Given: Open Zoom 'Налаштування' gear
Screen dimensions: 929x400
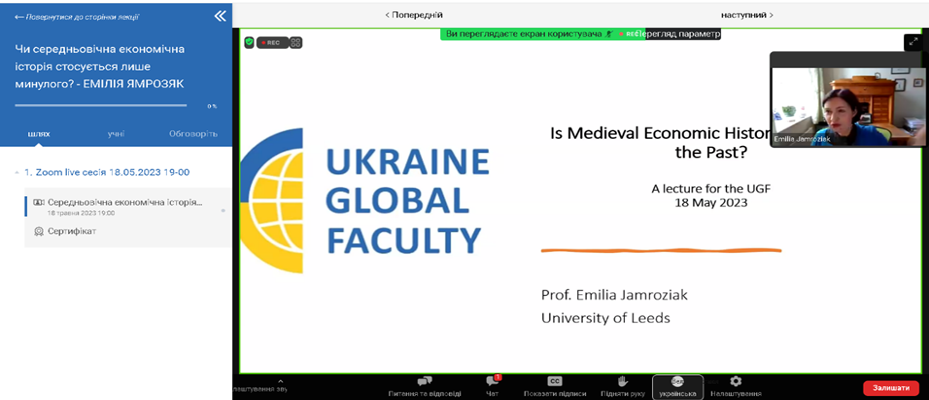Looking at the screenshot, I should (736, 386).
